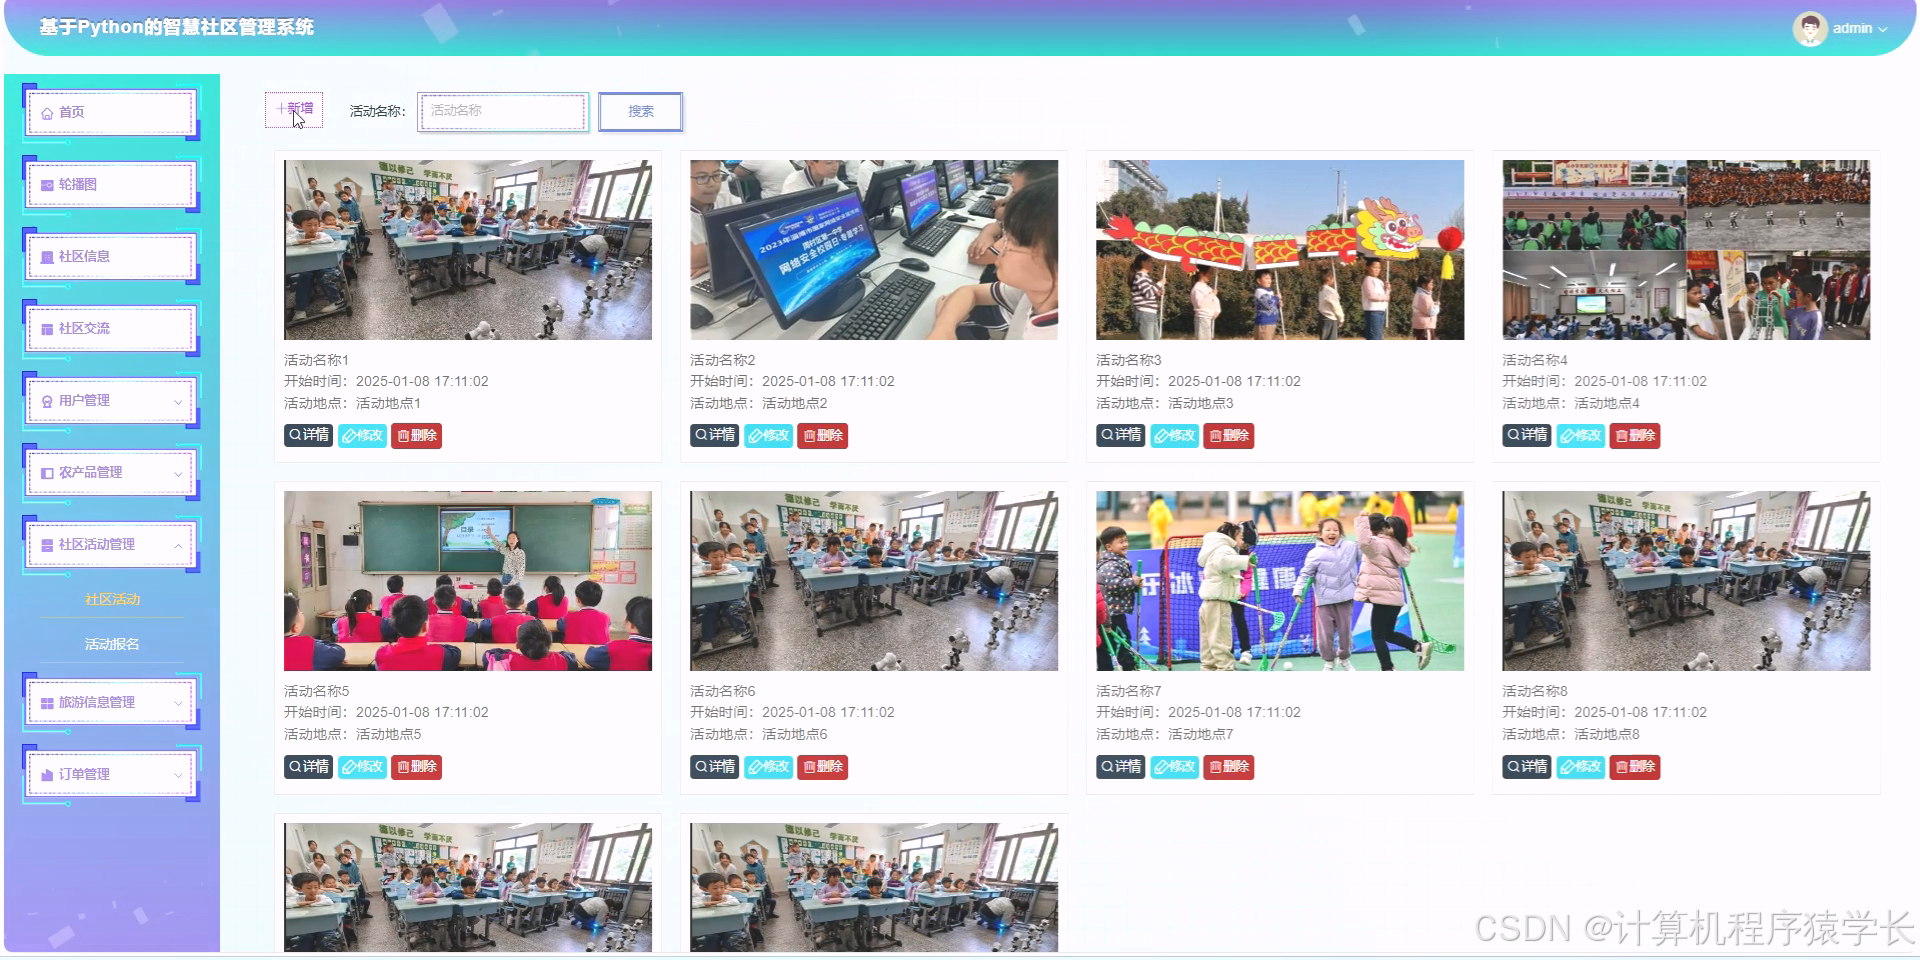Click 修改 for 活动名称4
The image size is (1920, 960).
tap(1580, 436)
